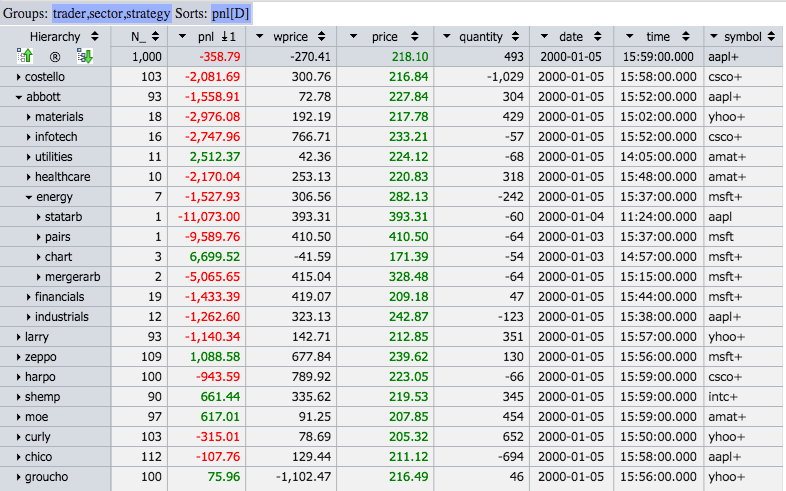
Task: Open the time column dropdown menu
Action: [630, 37]
